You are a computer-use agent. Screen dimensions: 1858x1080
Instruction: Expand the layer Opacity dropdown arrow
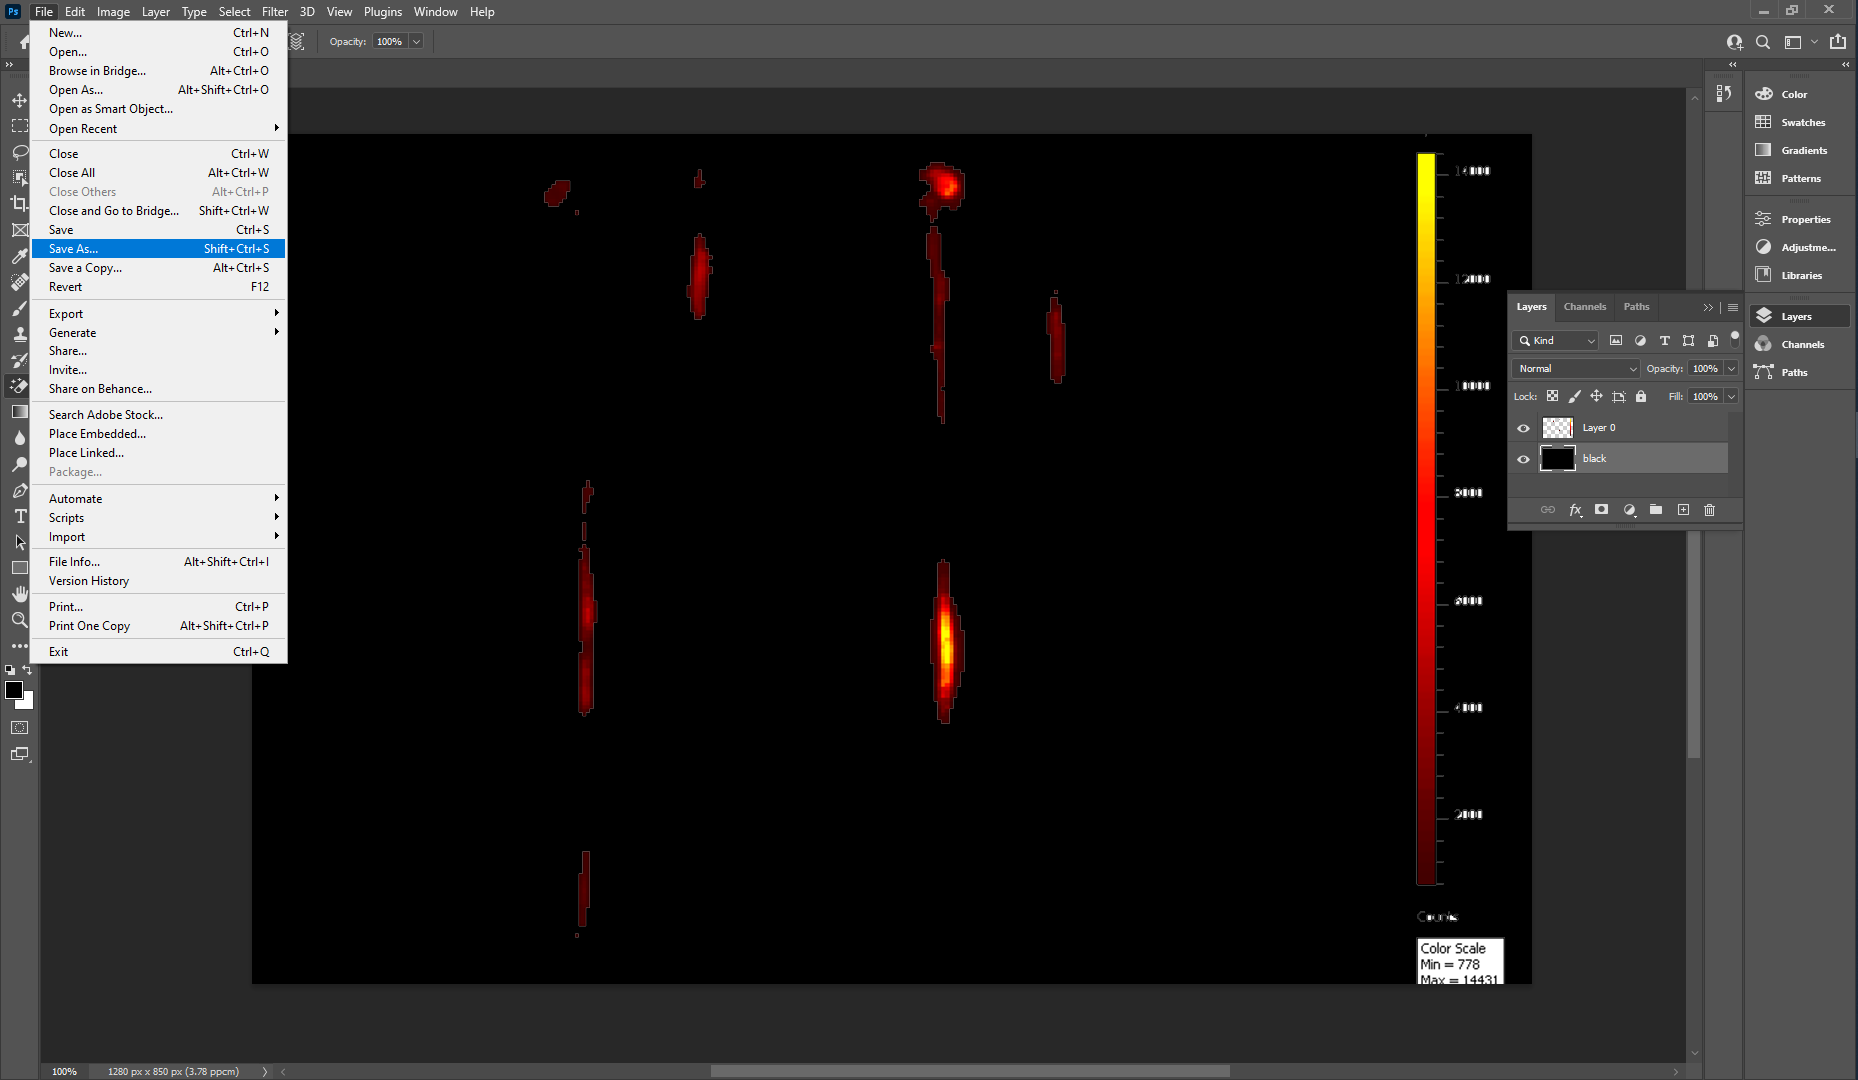(x=1731, y=369)
